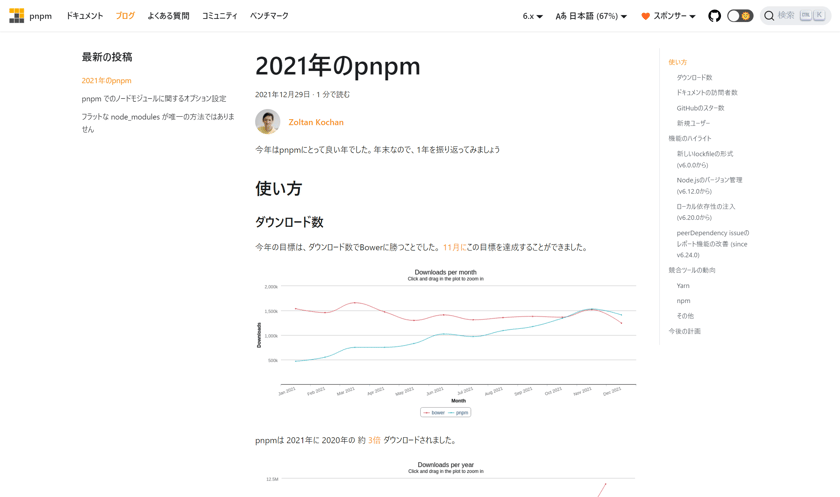This screenshot has height=497, width=840.
Task: Select the ブログ nav item
Action: coord(125,16)
